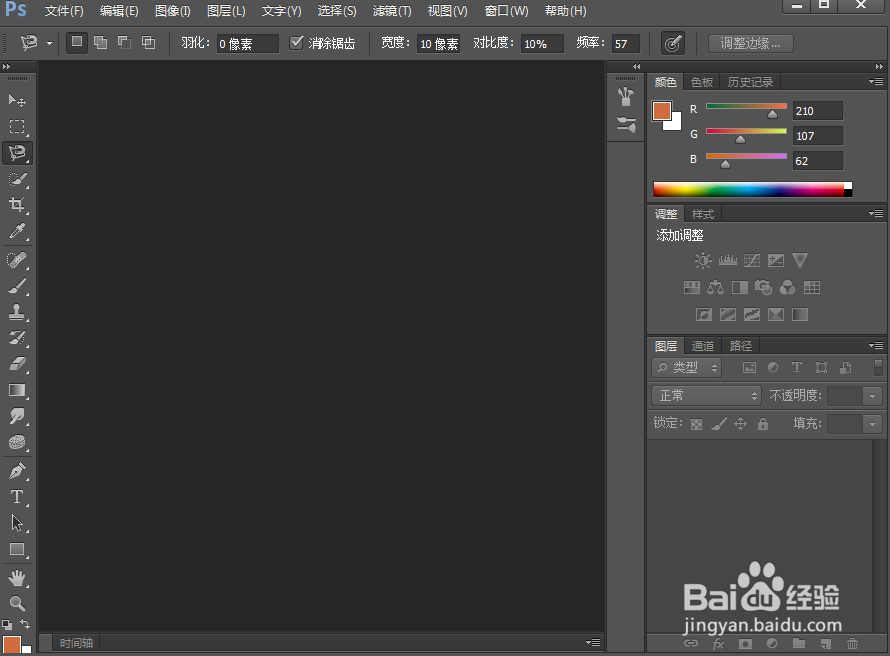
Task: Add a Color Balance adjustment
Action: click(x=715, y=288)
